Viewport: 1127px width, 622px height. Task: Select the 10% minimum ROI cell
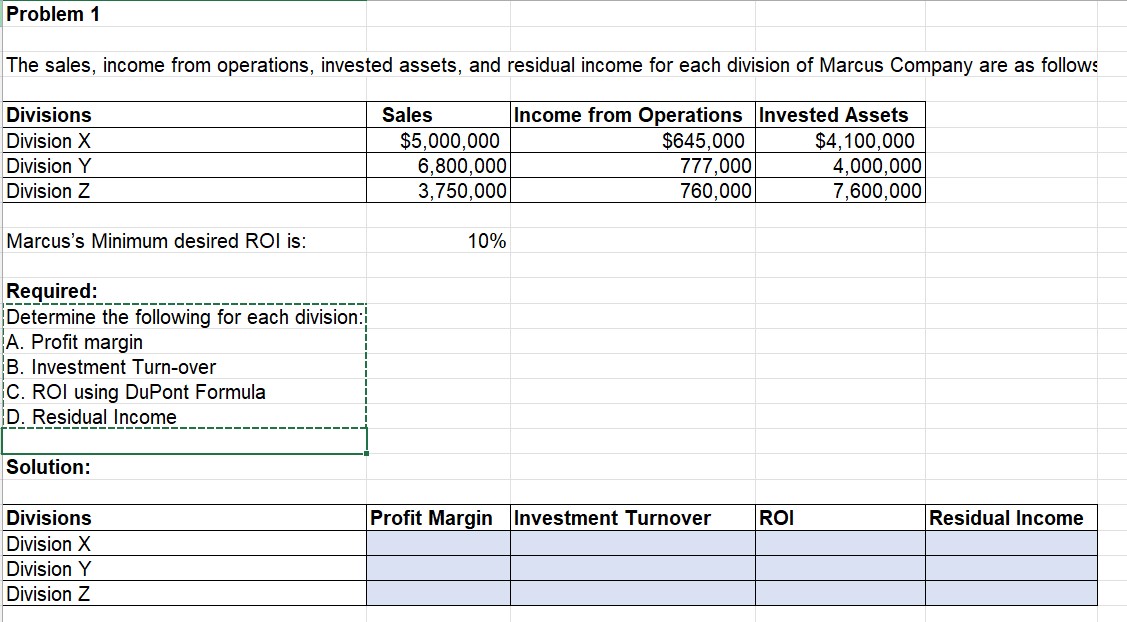click(x=438, y=240)
